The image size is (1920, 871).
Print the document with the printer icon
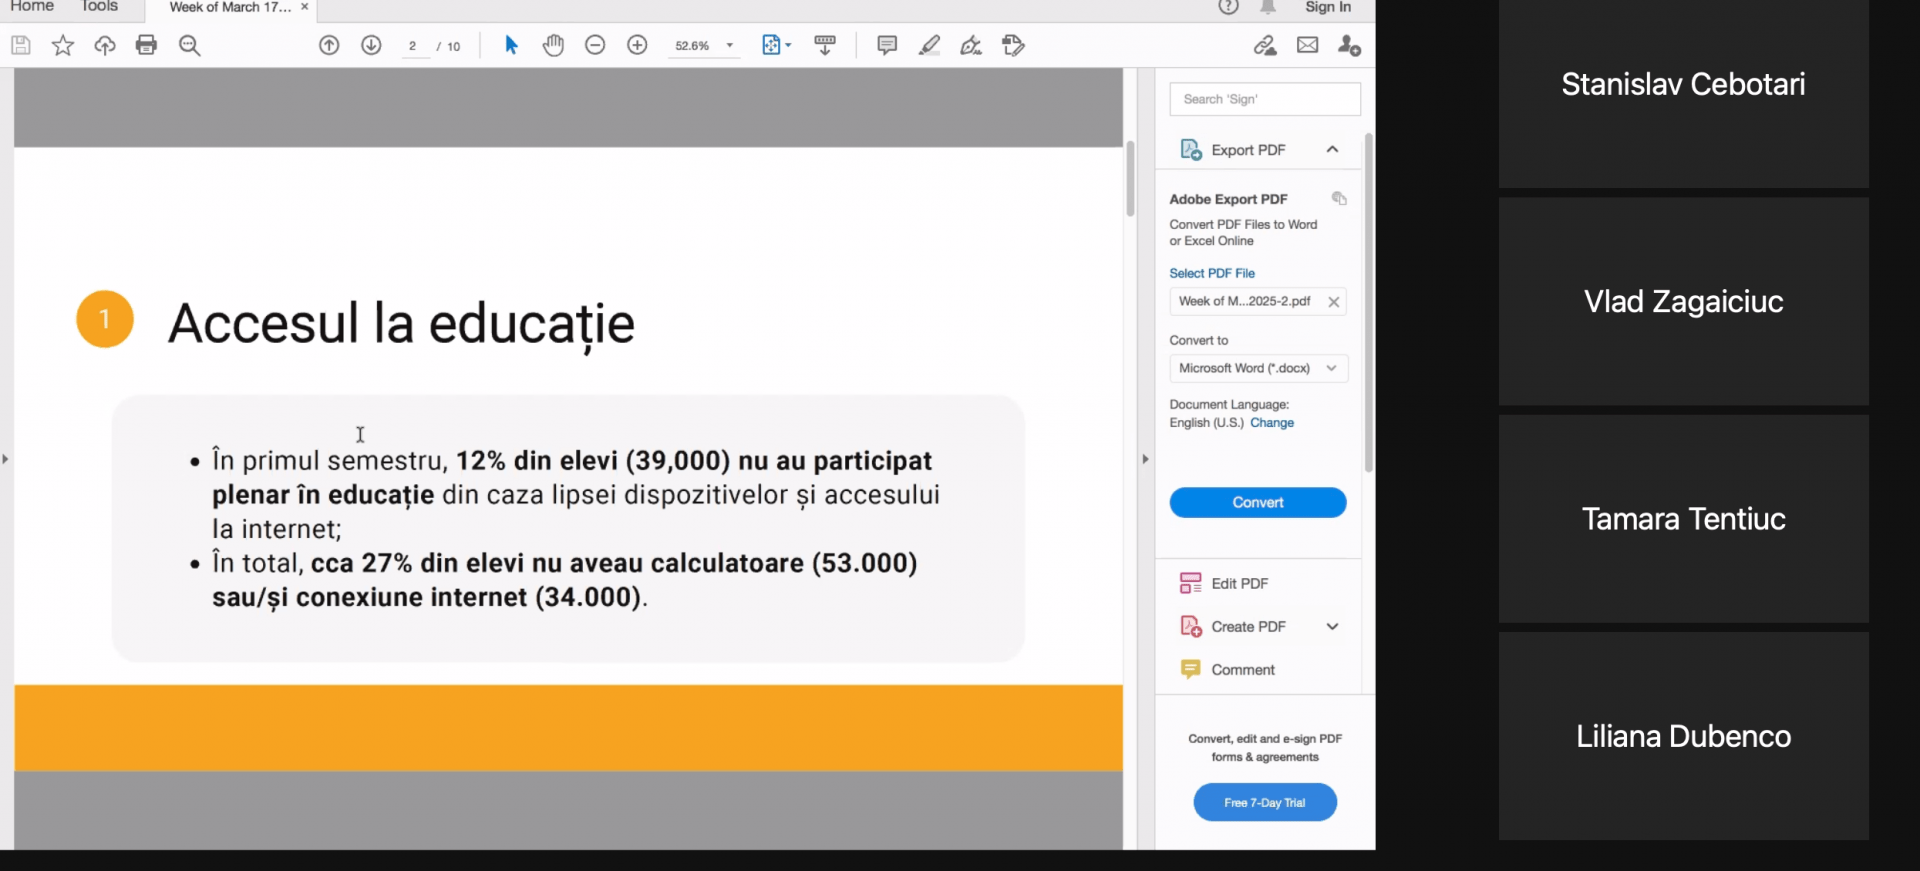(x=146, y=45)
